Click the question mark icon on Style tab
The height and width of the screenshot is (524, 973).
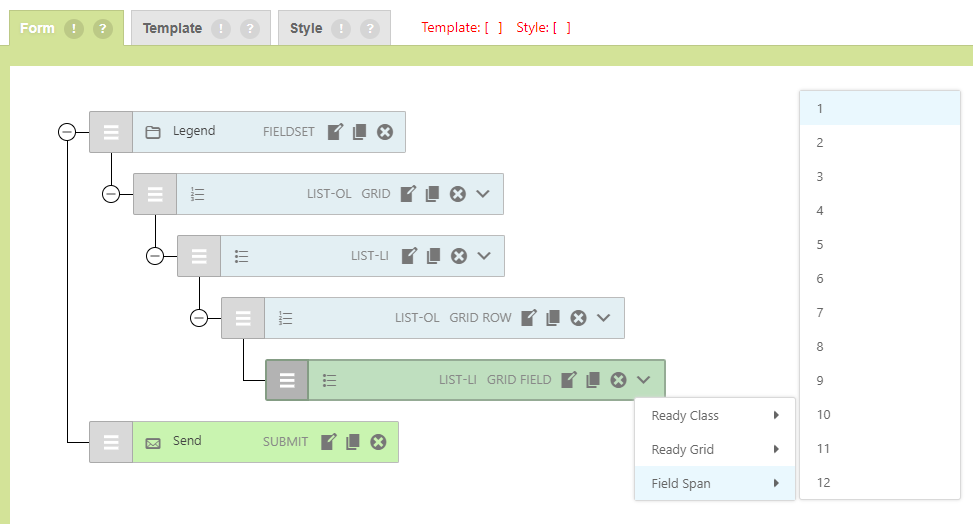pos(370,28)
